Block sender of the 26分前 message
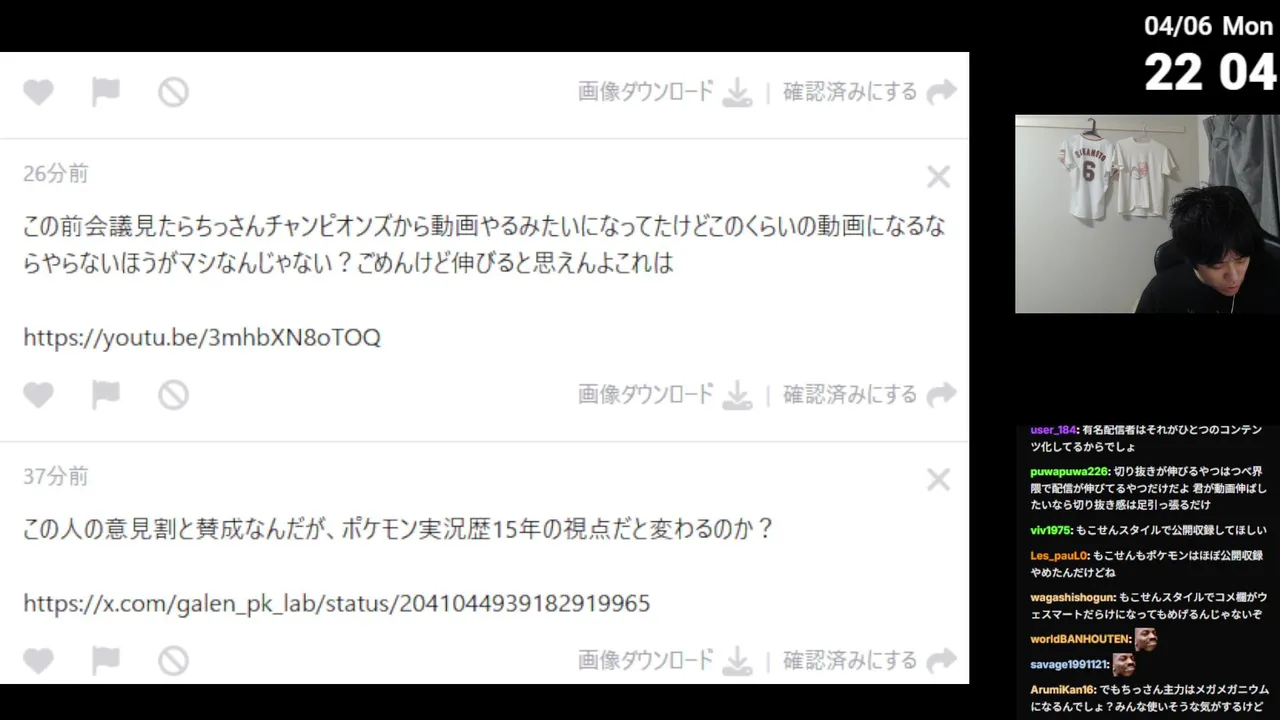 (173, 395)
